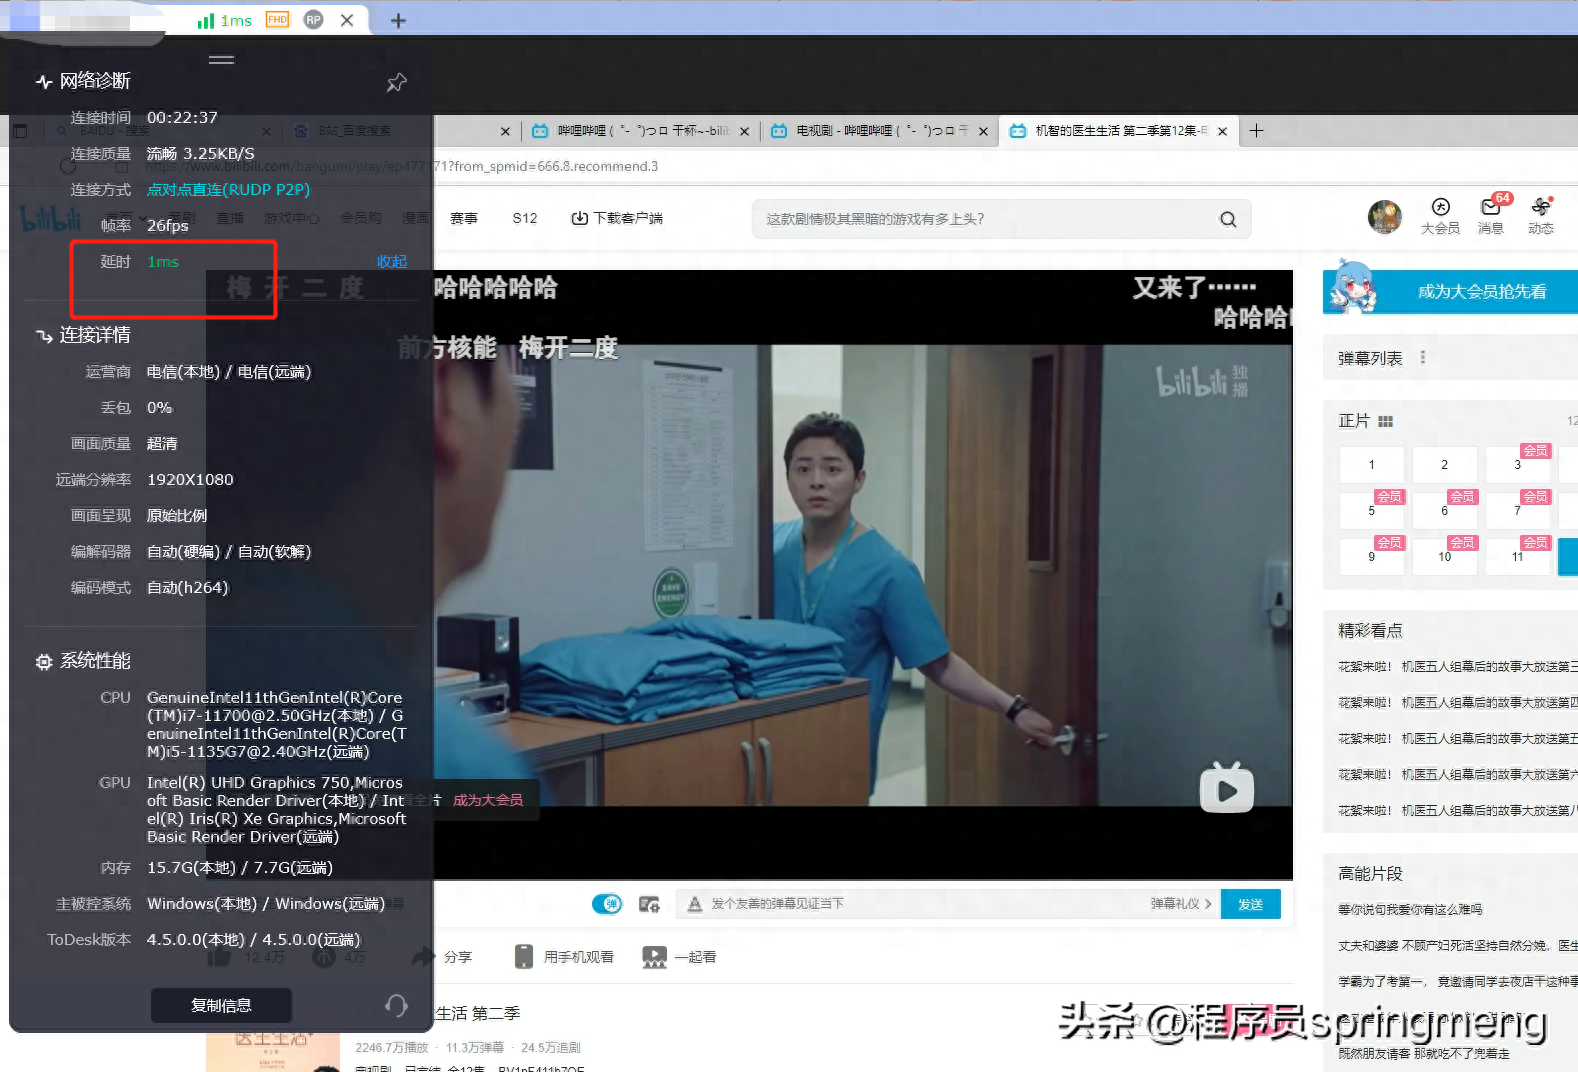This screenshot has height=1072, width=1578.
Task: Pin the 网络诊断 diagnostics panel
Action: pyautogui.click(x=396, y=83)
